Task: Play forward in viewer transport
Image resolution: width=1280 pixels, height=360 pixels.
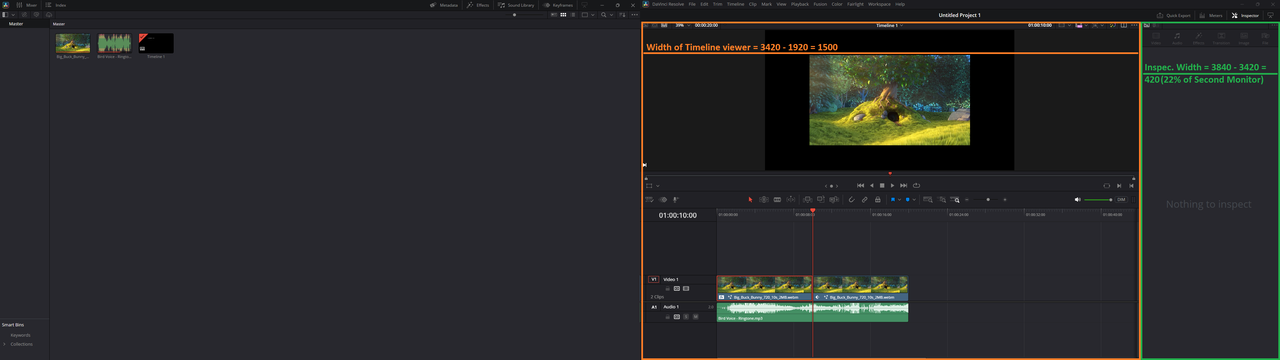Action: click(893, 185)
